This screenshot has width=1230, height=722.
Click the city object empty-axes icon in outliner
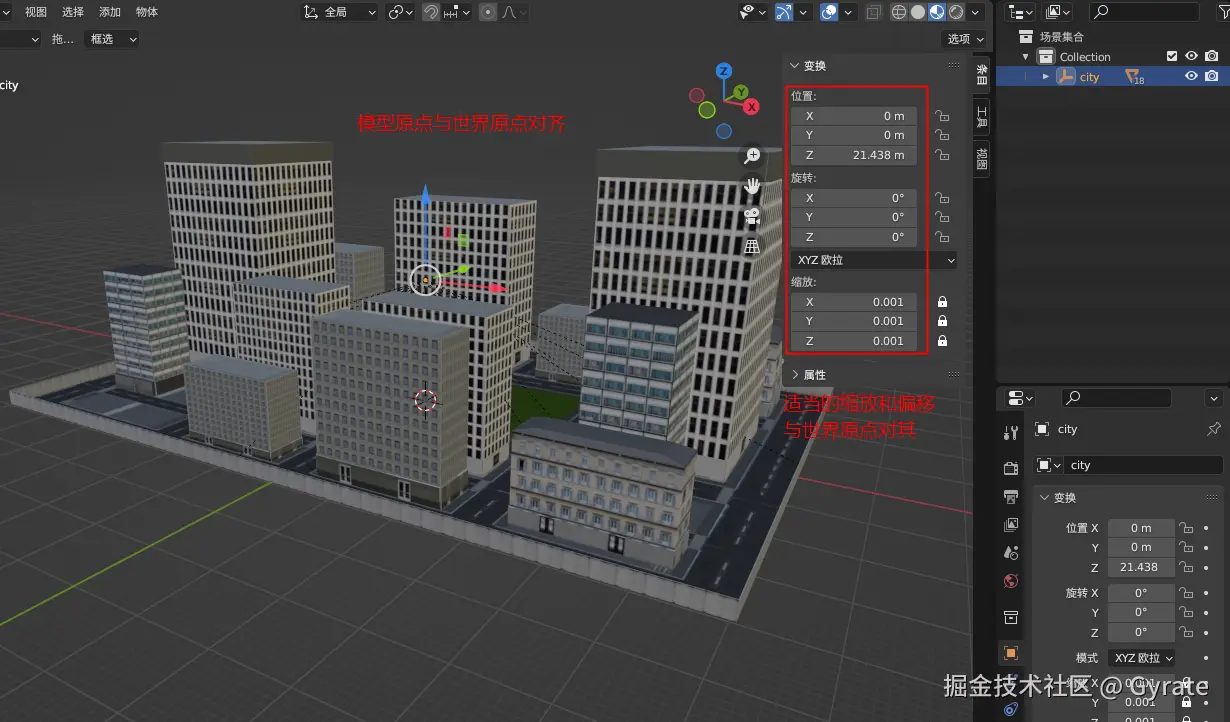point(1066,77)
